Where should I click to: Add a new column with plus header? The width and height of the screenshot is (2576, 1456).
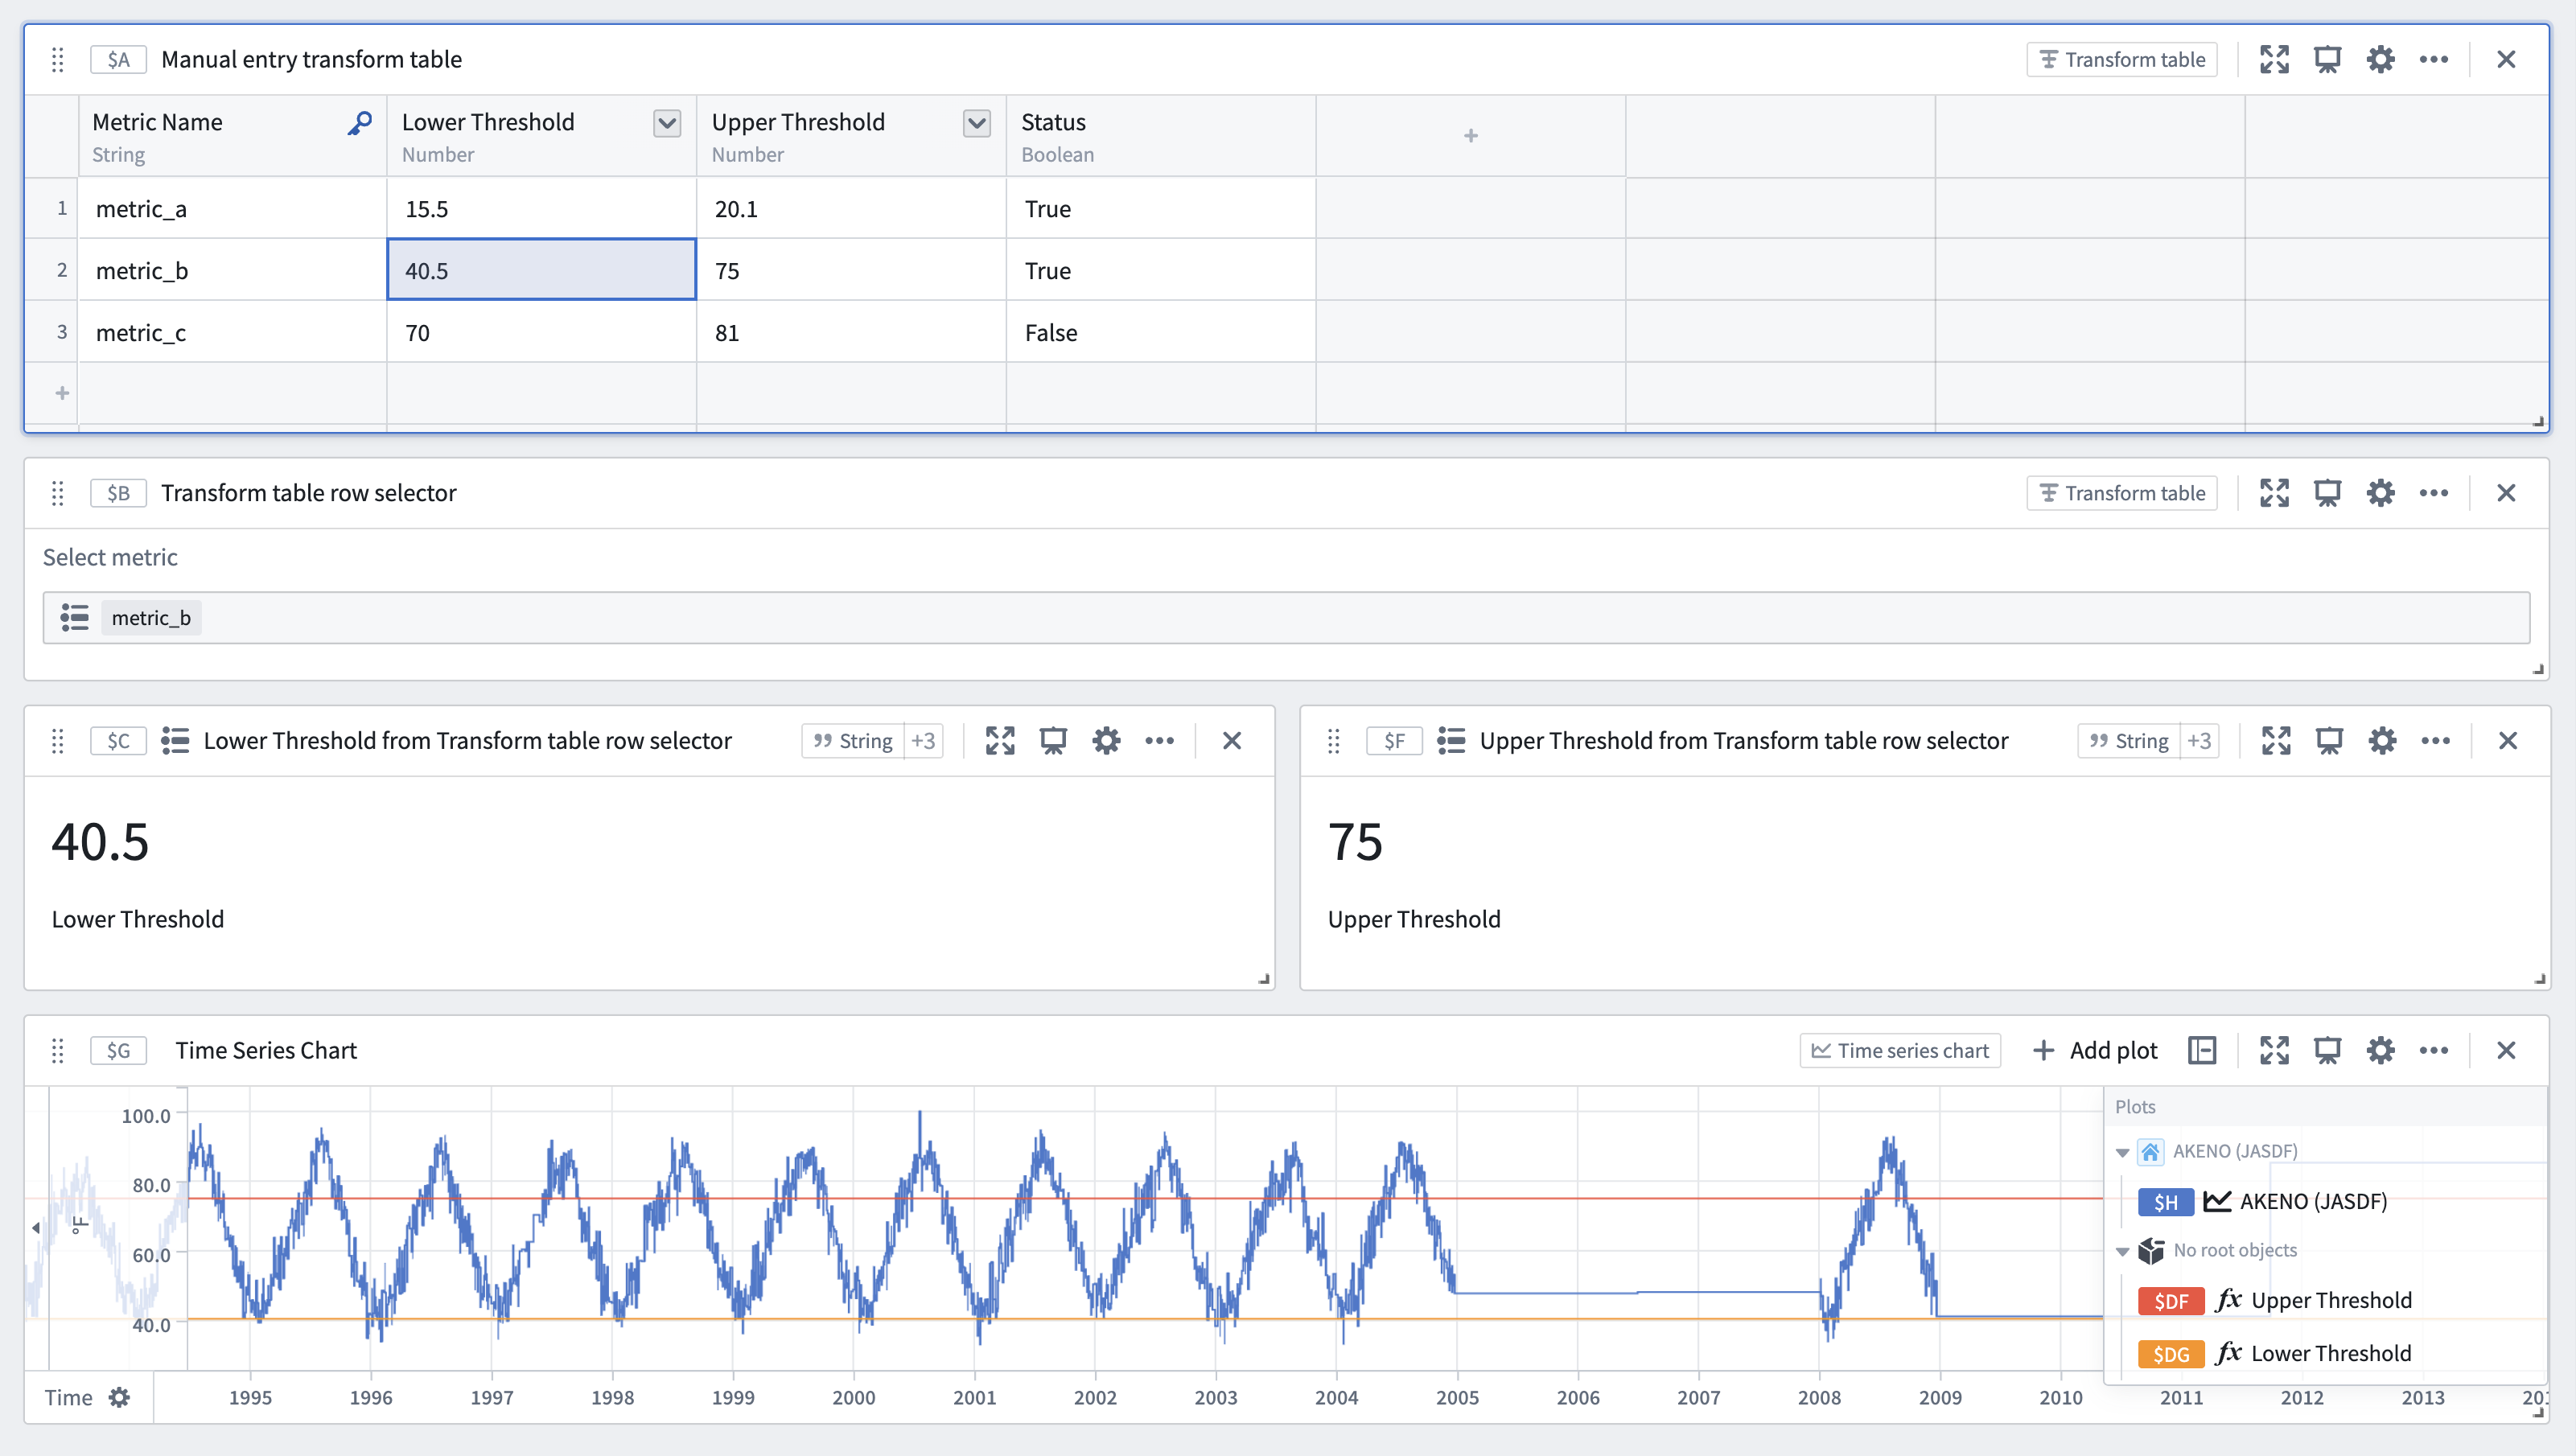pos(1470,136)
